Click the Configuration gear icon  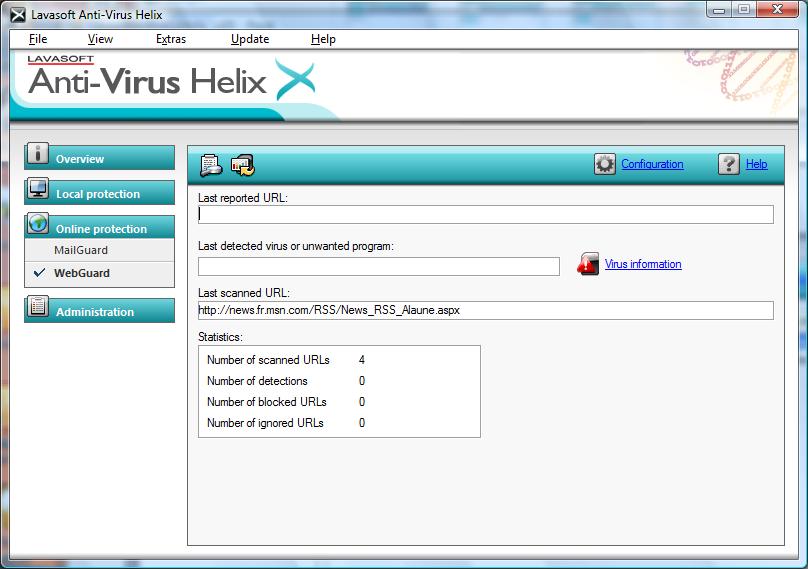605,165
